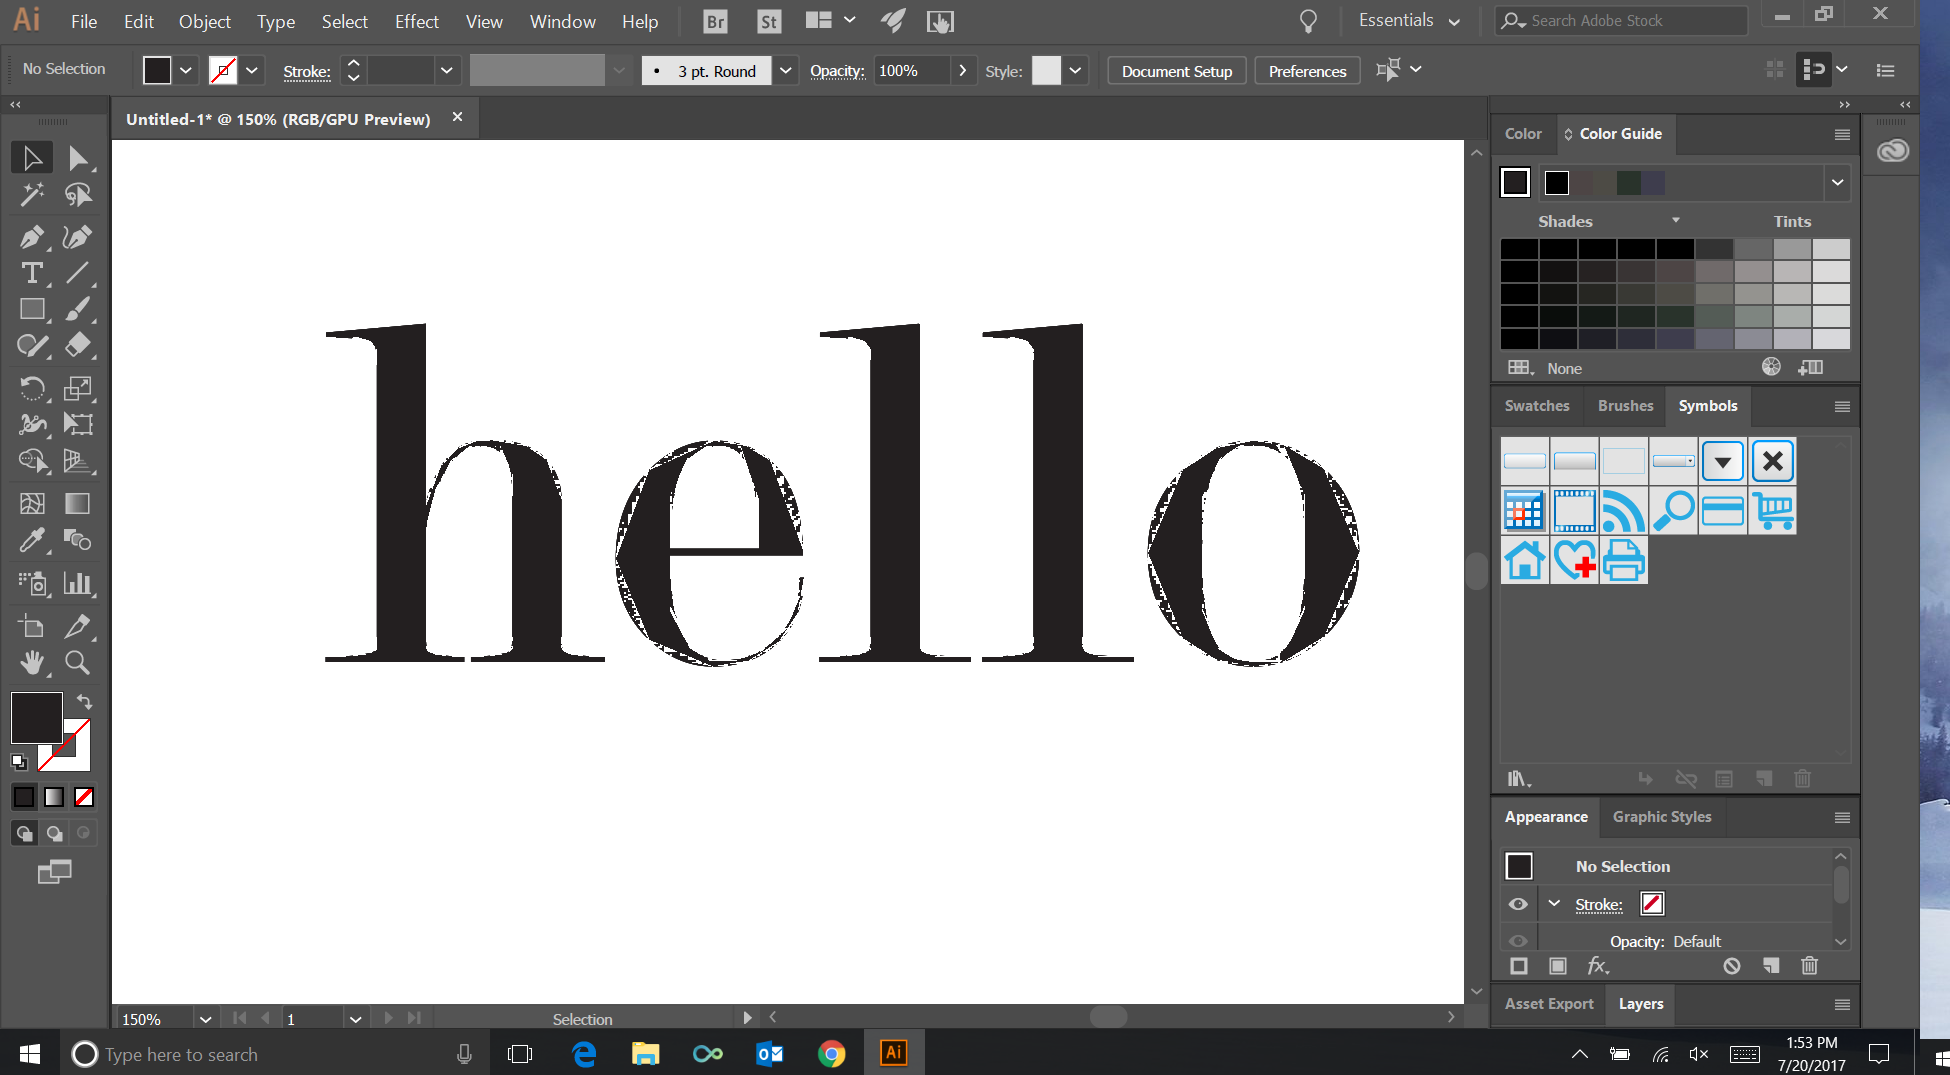Viewport: 1950px width, 1075px height.
Task: Select the Shape Builder tool
Action: [x=32, y=461]
